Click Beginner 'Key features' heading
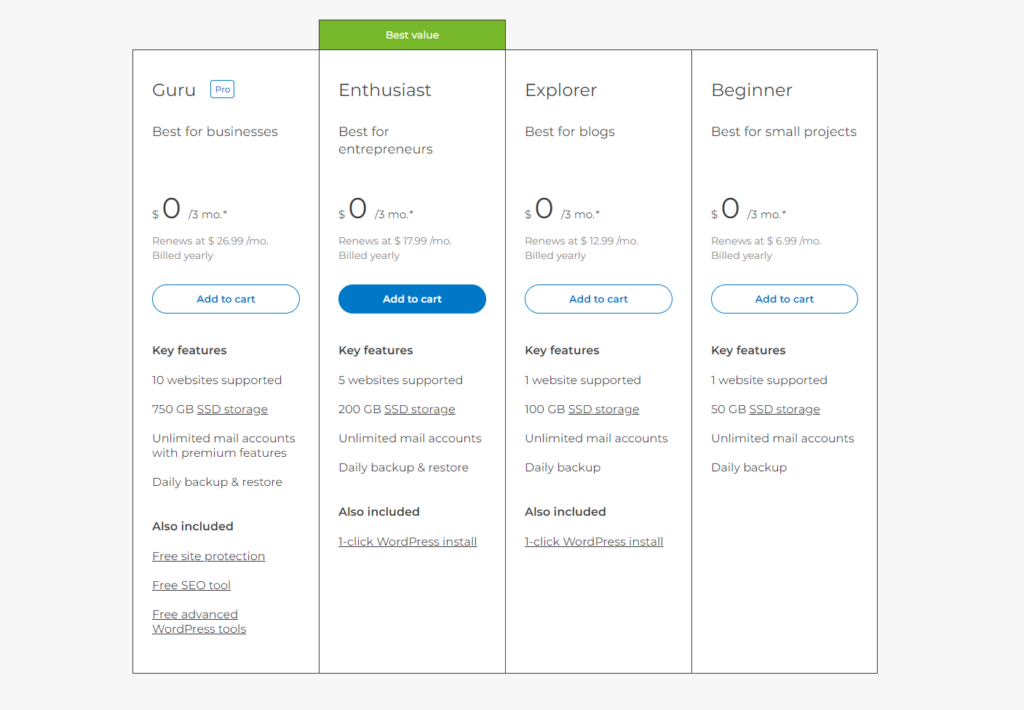1024x710 pixels. click(748, 350)
